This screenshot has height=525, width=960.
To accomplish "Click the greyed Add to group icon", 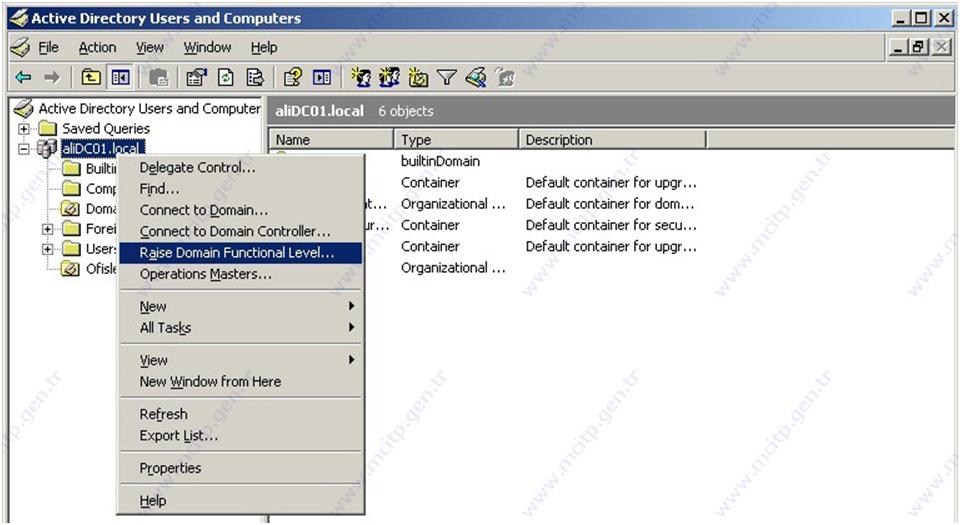I will click(x=505, y=77).
